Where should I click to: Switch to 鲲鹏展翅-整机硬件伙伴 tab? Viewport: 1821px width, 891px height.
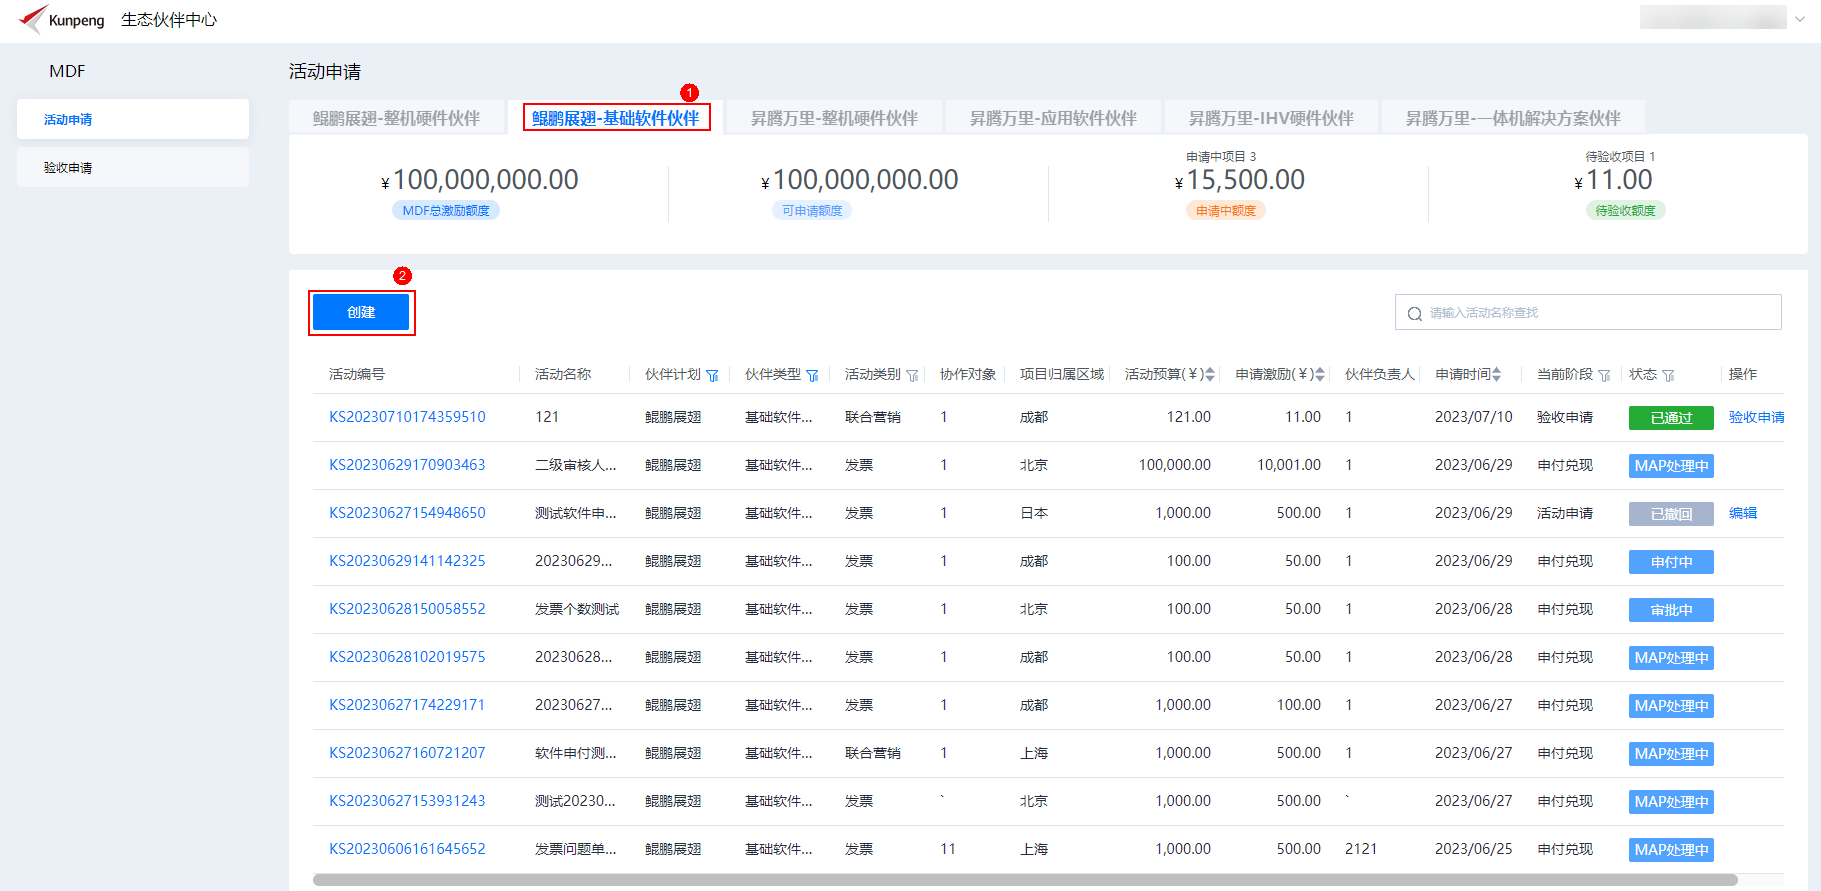coord(397,118)
